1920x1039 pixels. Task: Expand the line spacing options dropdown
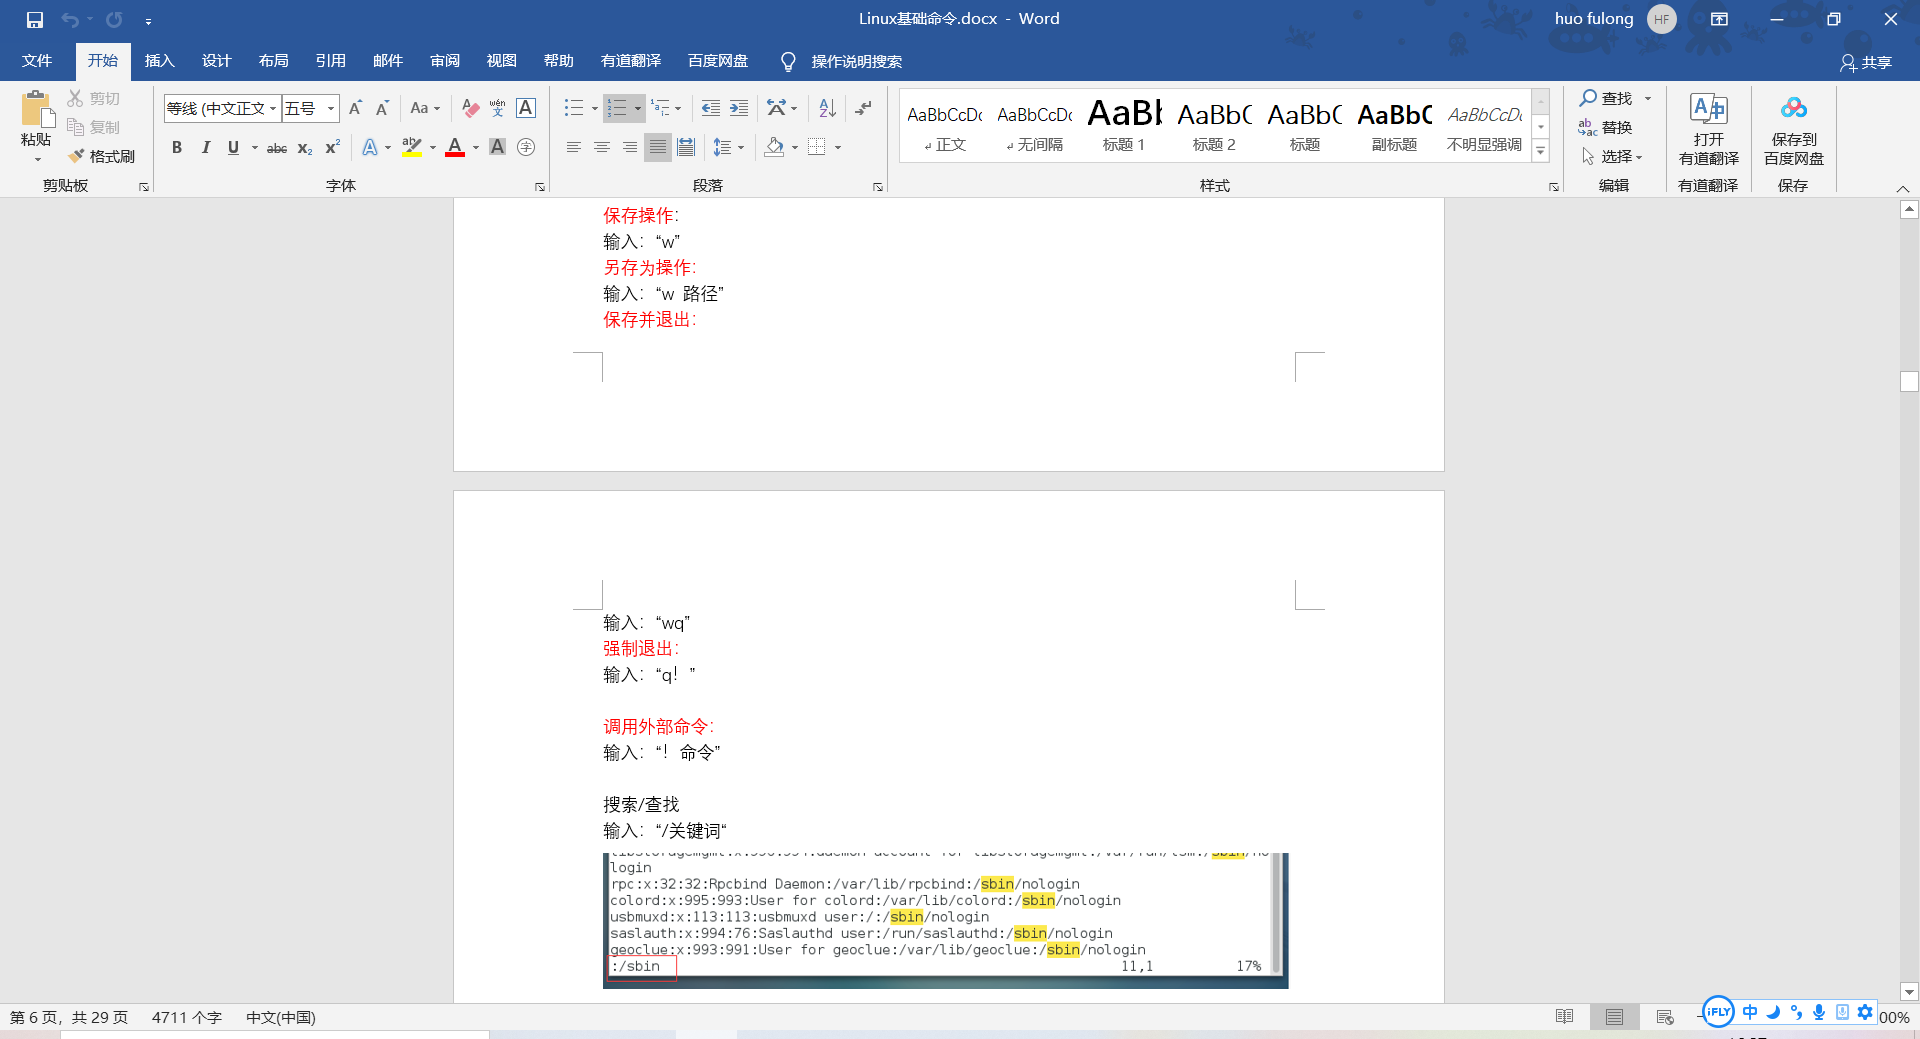(x=742, y=147)
